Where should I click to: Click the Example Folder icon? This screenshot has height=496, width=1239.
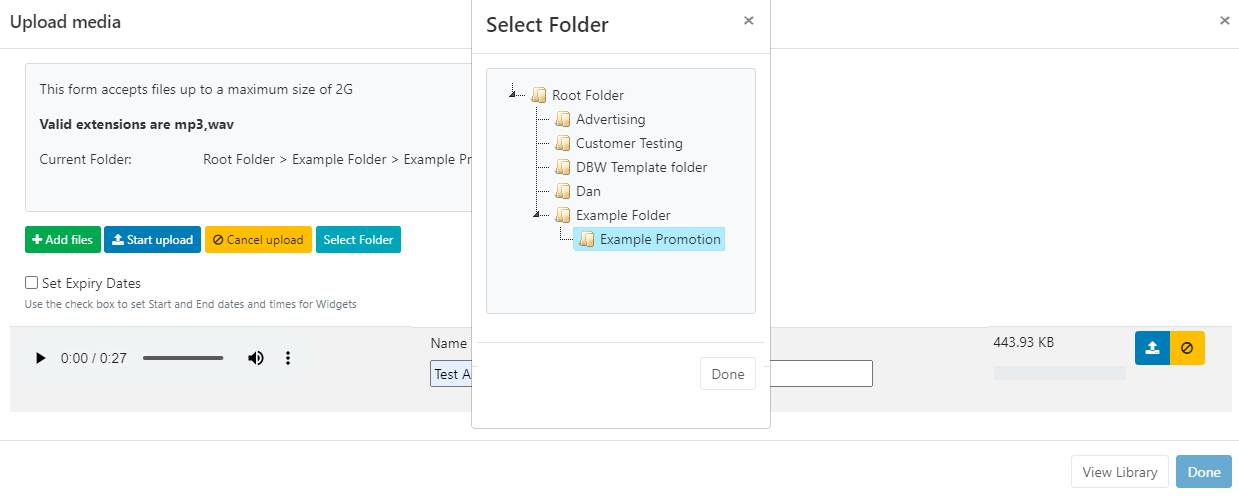coord(563,215)
